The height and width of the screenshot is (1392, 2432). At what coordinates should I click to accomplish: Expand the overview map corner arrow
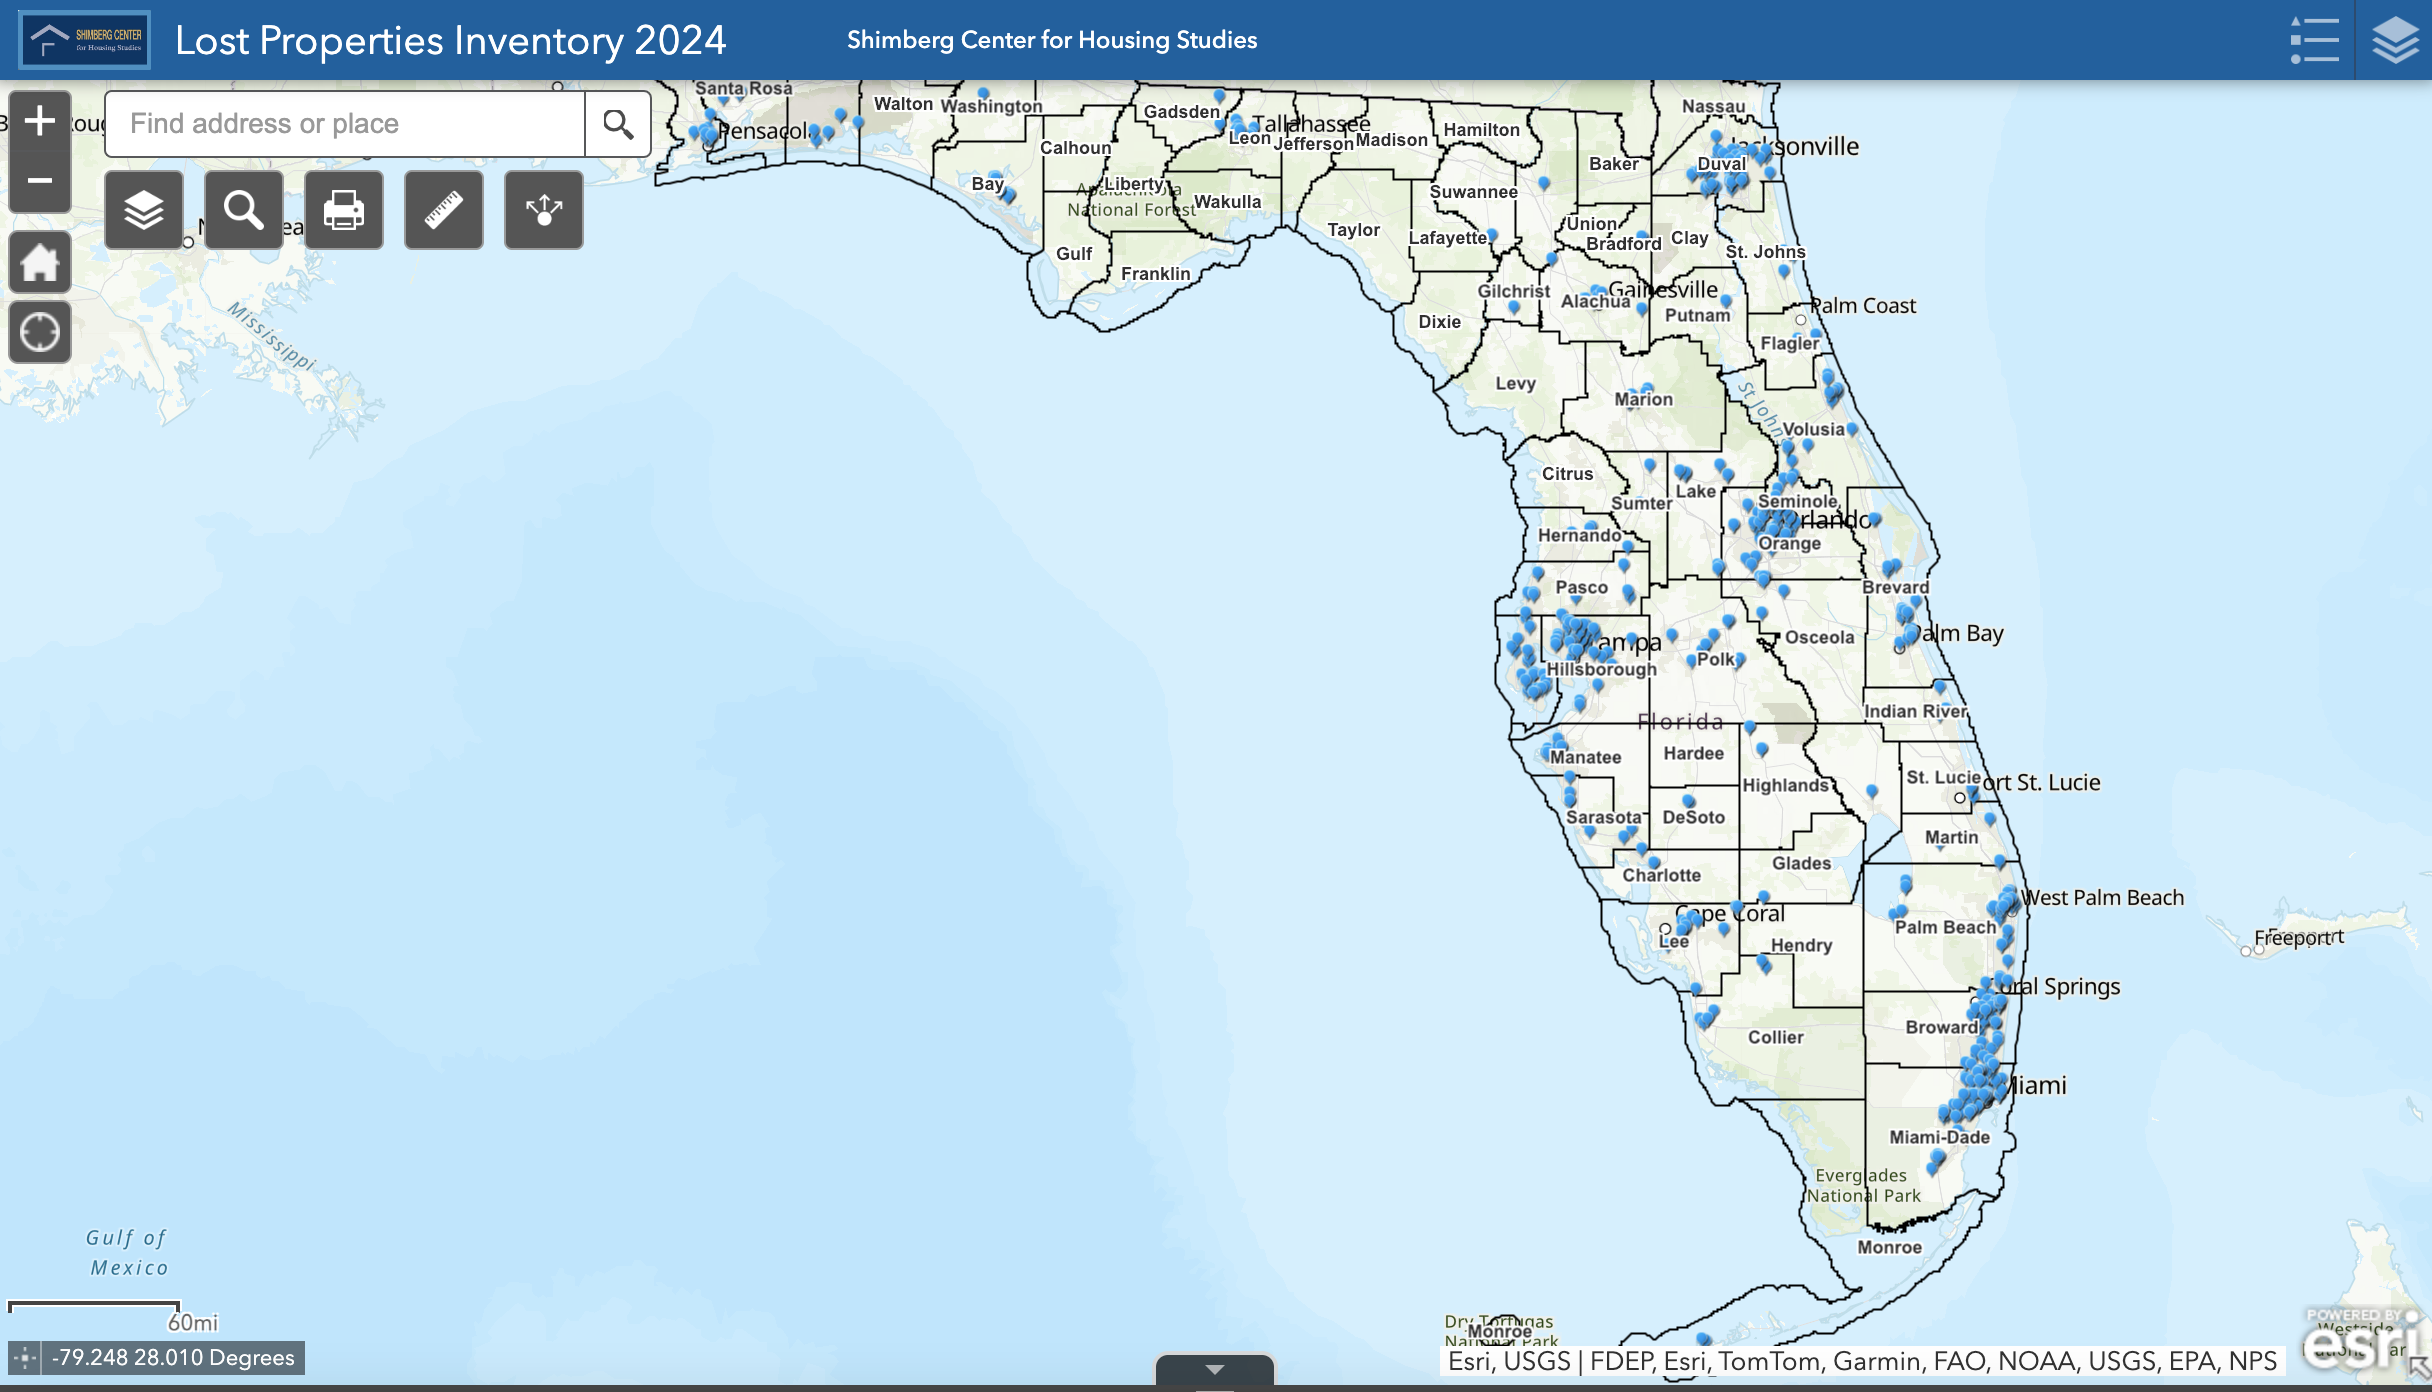(x=2421, y=1367)
